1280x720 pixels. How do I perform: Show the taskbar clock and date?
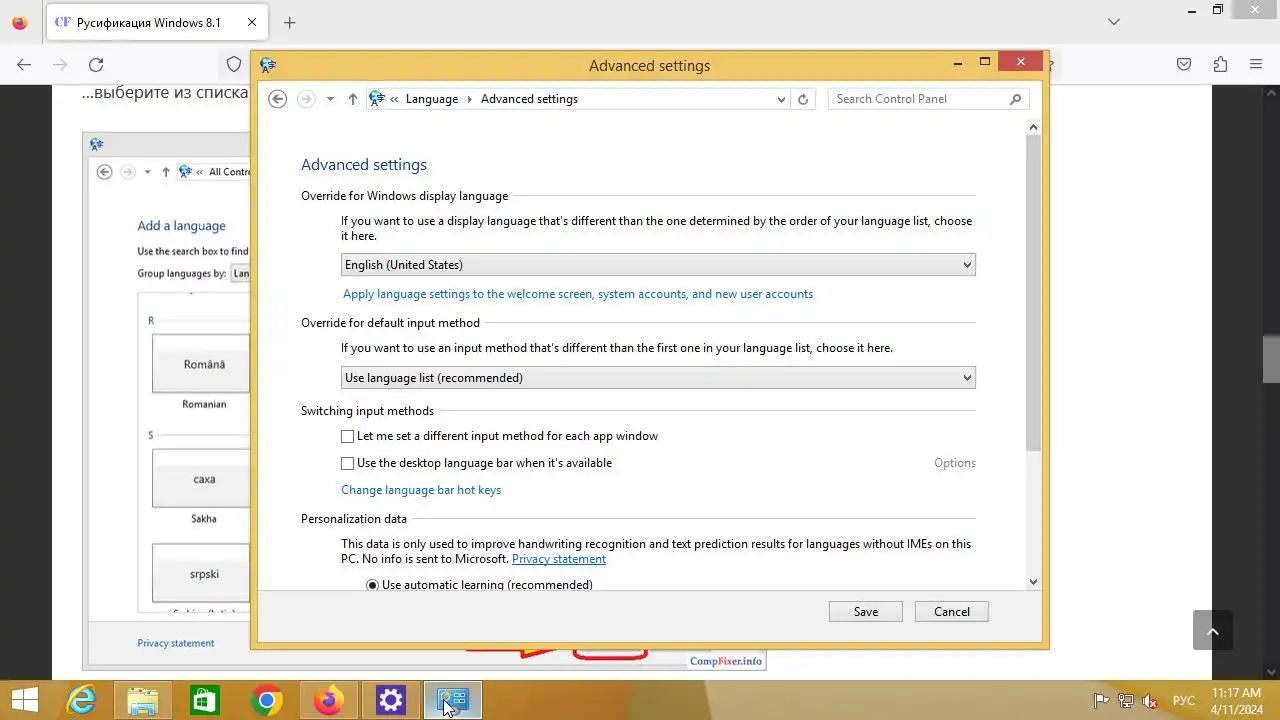pos(1236,700)
